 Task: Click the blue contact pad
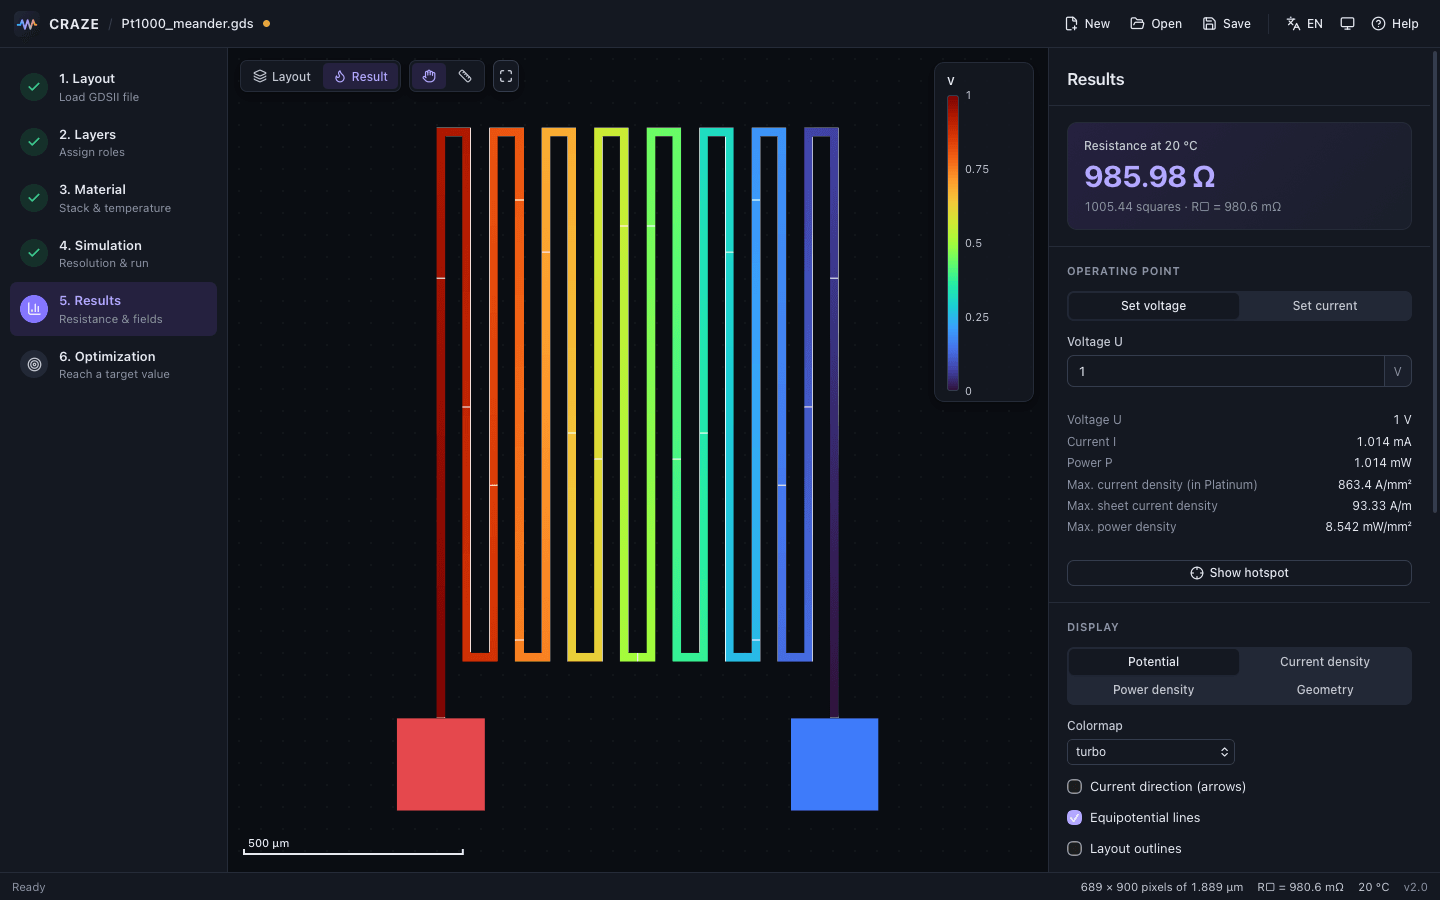(x=835, y=764)
